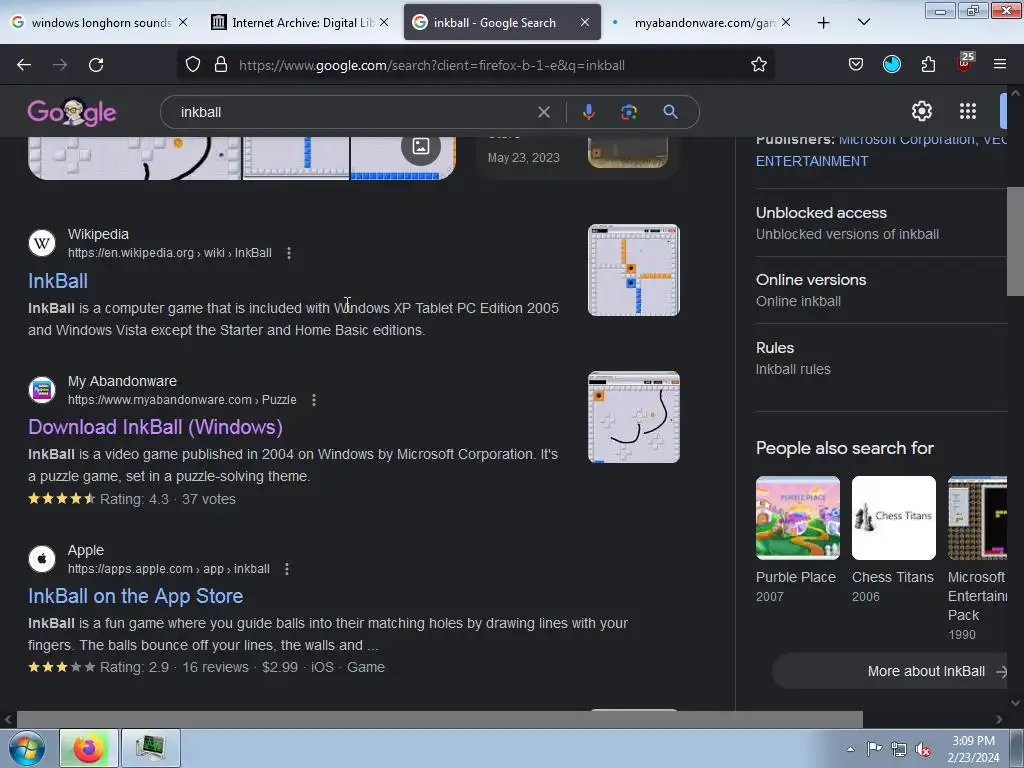Viewport: 1024px width, 768px height.
Task: Open a new browser tab
Action: point(824,23)
